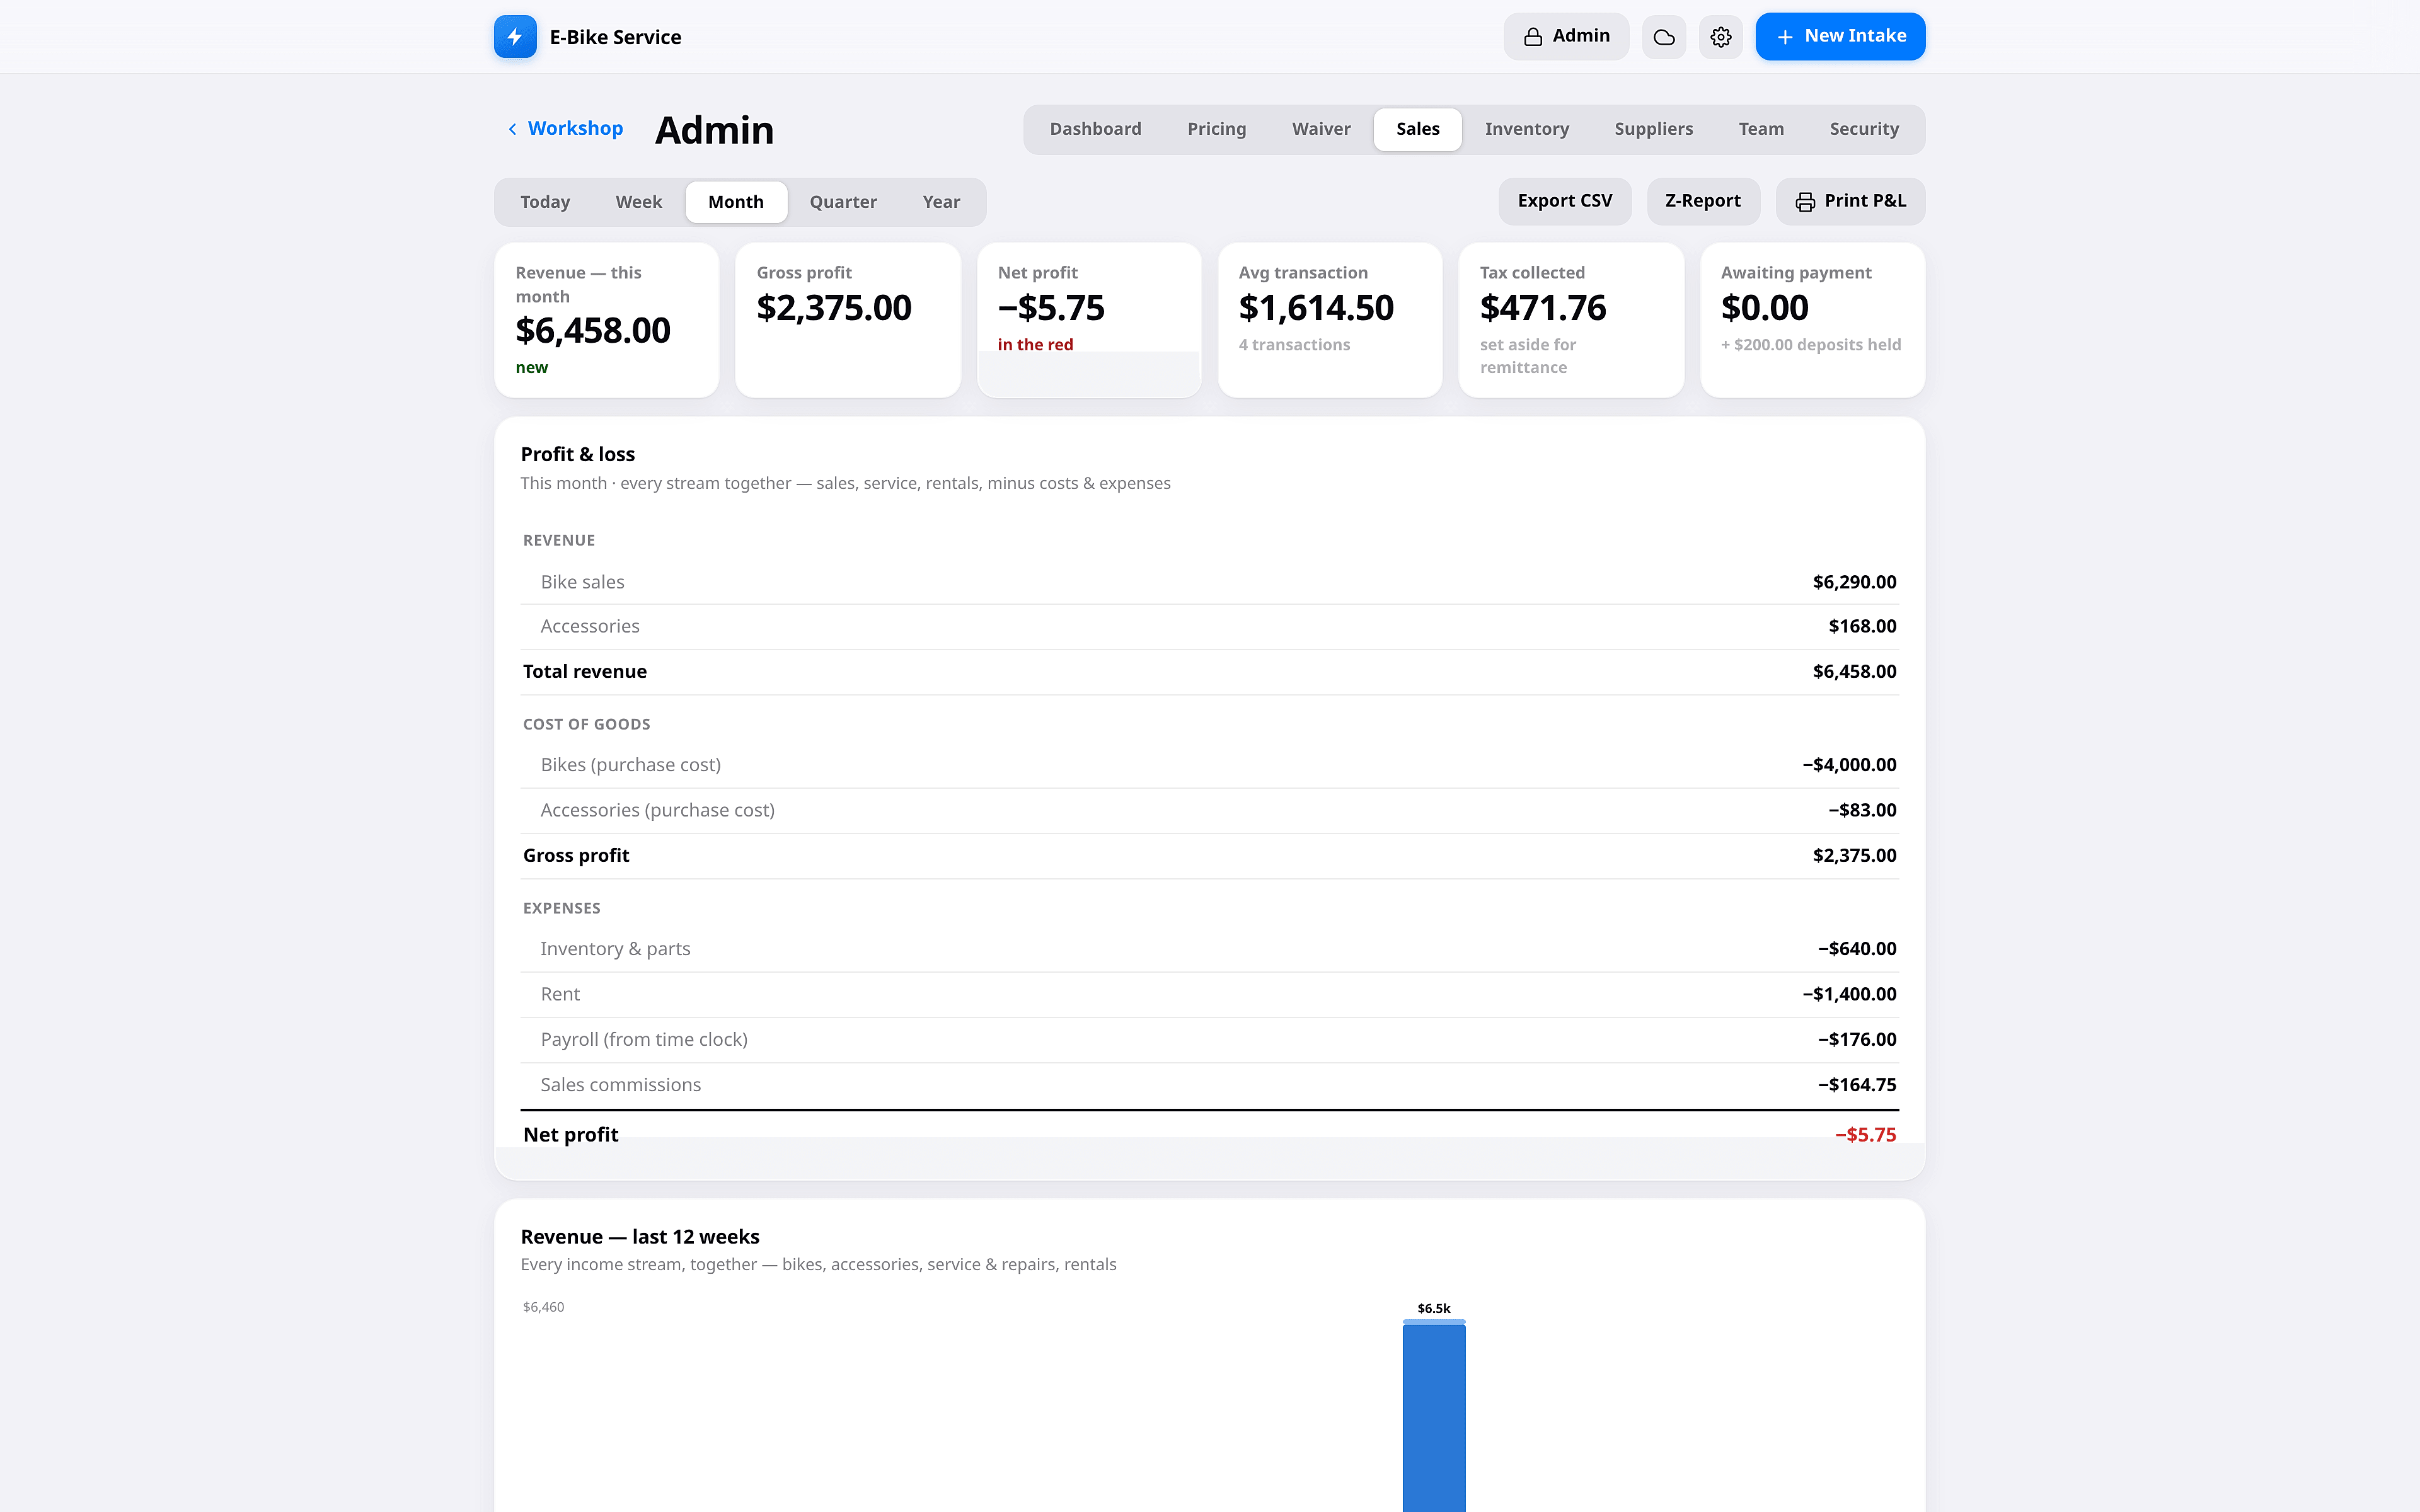Click the '+ $200.00 deposits held' text
This screenshot has height=1512, width=2420.
[x=1811, y=345]
